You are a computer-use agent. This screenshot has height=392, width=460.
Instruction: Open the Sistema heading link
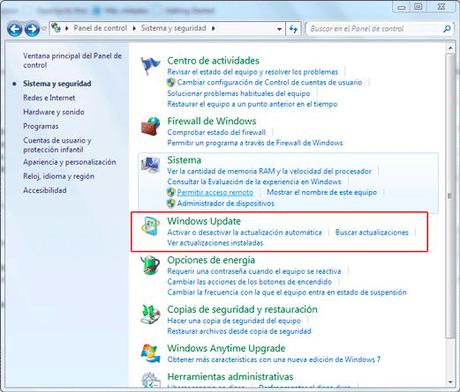click(x=184, y=160)
